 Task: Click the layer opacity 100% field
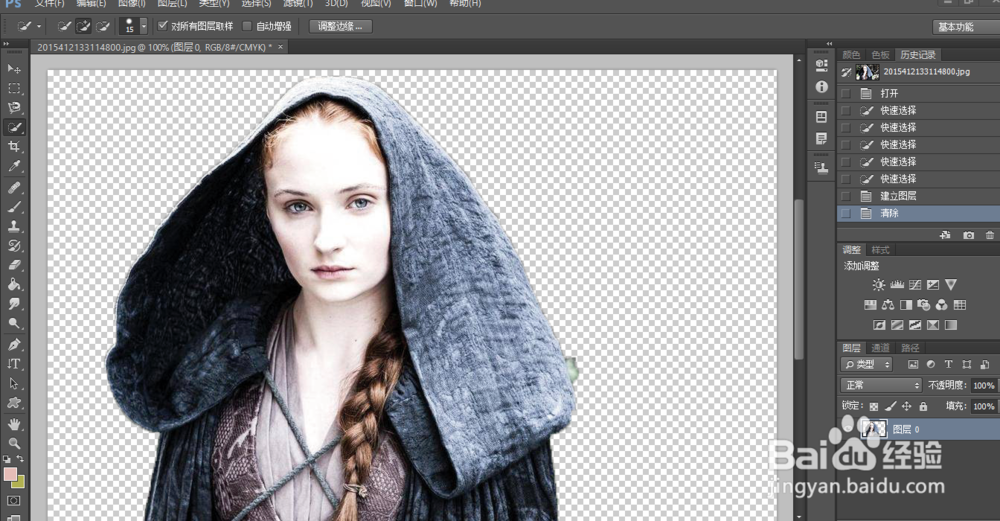(x=984, y=386)
